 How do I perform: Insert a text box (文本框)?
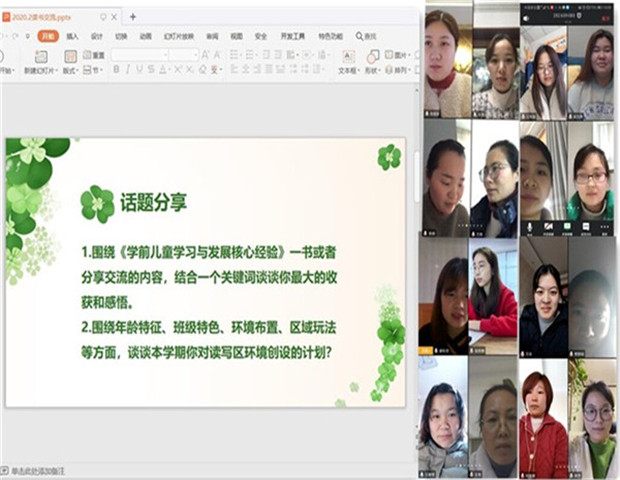click(347, 59)
